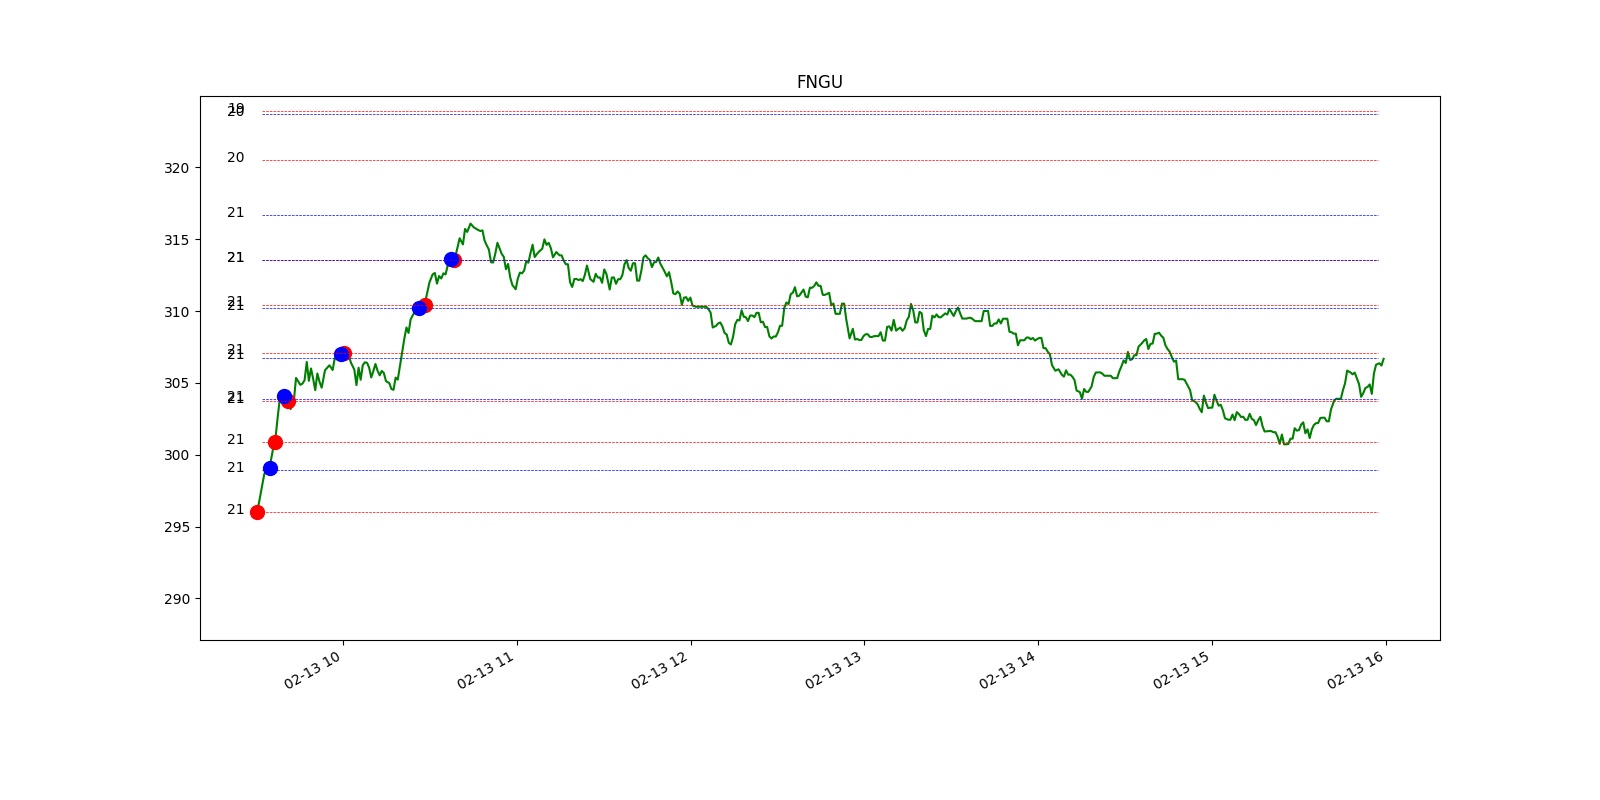Click the "21" label between 315 and 320

235,212
